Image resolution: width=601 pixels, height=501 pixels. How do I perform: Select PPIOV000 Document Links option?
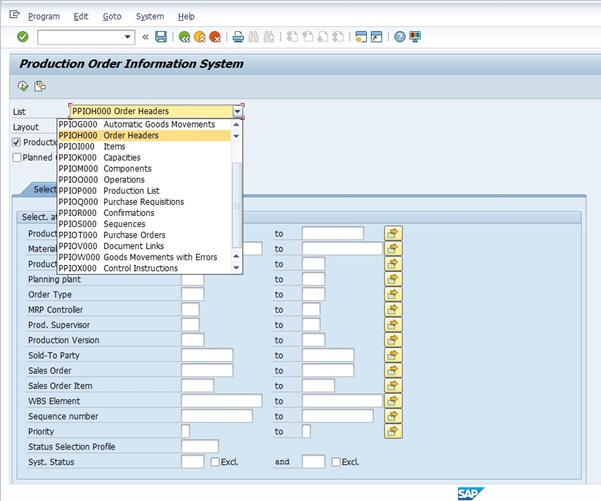pyautogui.click(x=144, y=246)
